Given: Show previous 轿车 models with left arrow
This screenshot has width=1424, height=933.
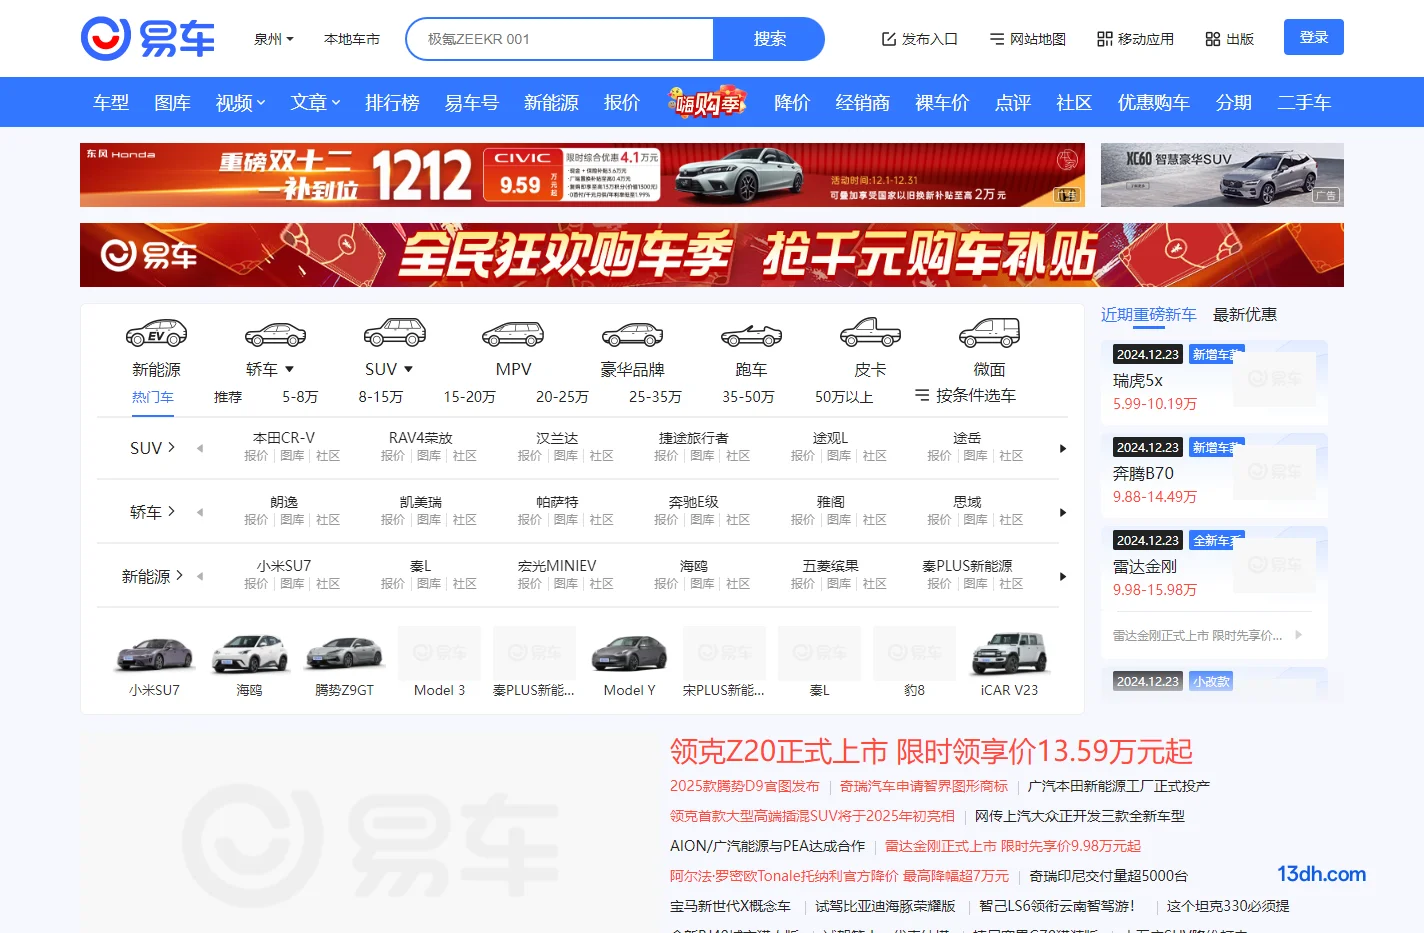Looking at the screenshot, I should 200,512.
